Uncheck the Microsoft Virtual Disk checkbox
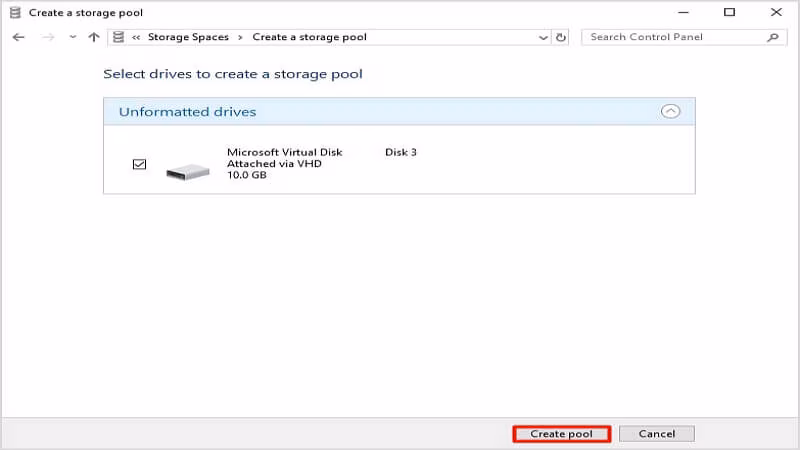800x450 pixels. point(140,164)
